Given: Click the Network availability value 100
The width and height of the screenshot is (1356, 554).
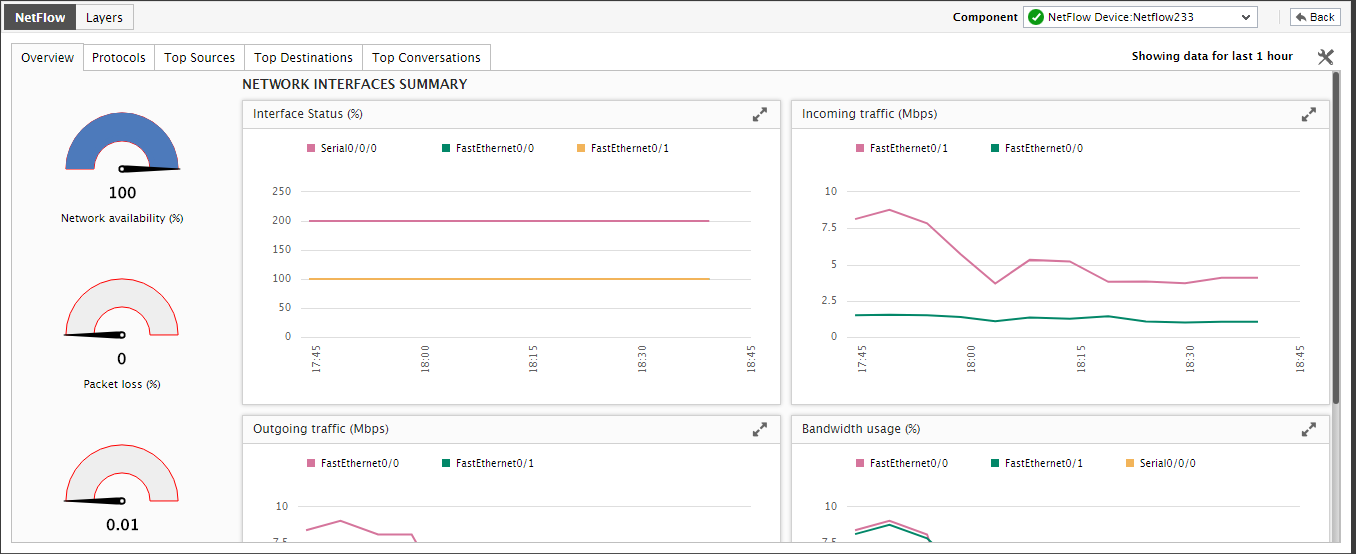Looking at the screenshot, I should [122, 193].
